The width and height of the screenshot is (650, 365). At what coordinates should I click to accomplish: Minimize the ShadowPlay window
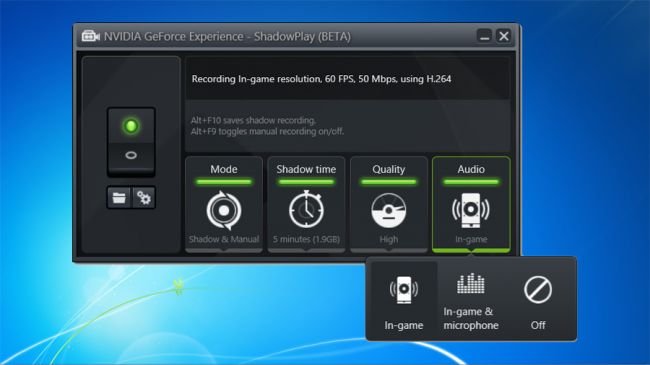[484, 36]
